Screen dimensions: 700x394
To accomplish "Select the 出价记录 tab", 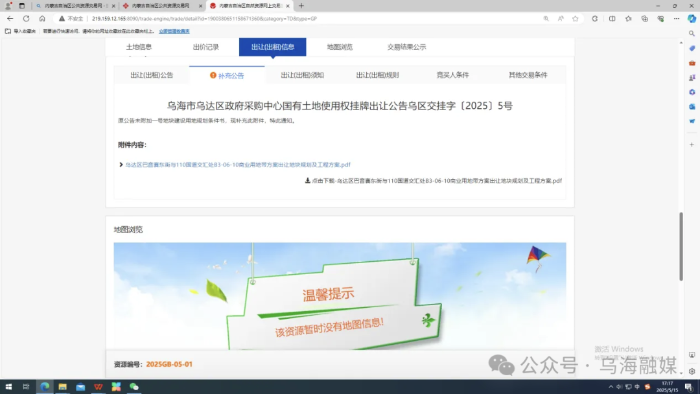I will coord(206,47).
